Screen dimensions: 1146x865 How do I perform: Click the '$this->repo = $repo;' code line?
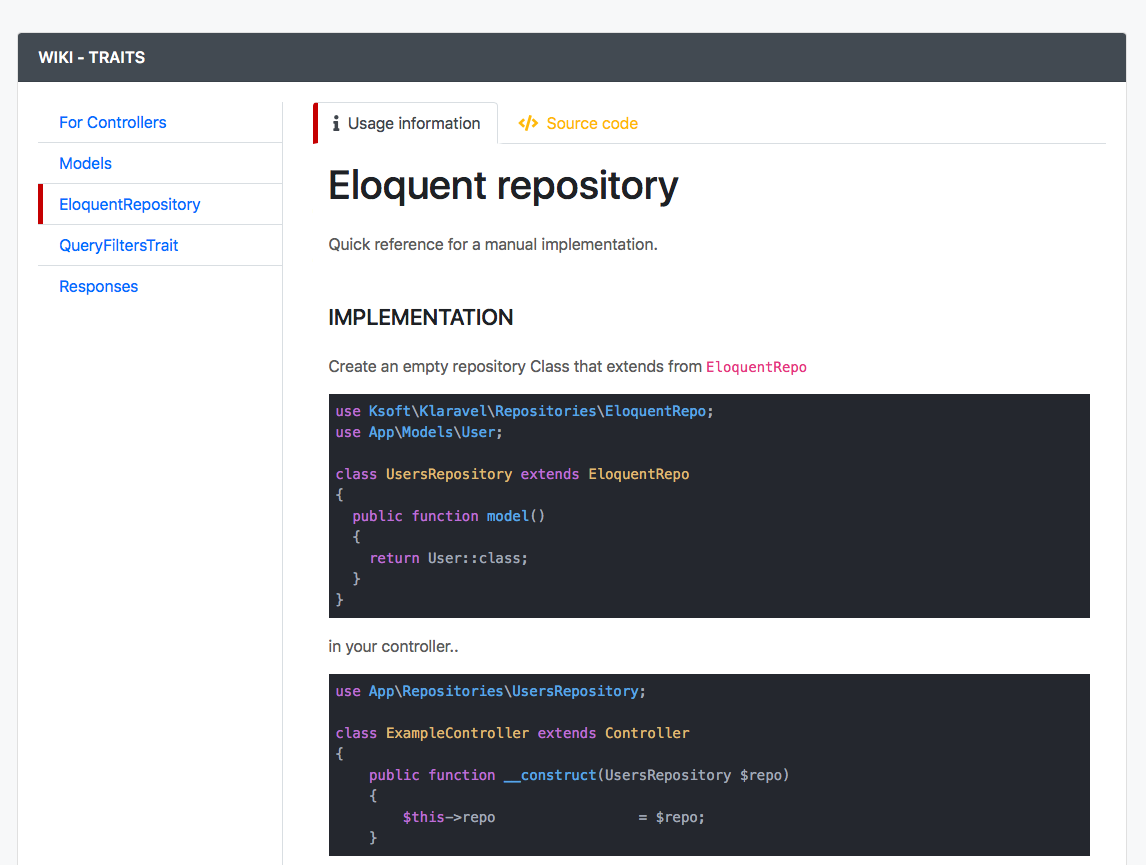(x=553, y=817)
